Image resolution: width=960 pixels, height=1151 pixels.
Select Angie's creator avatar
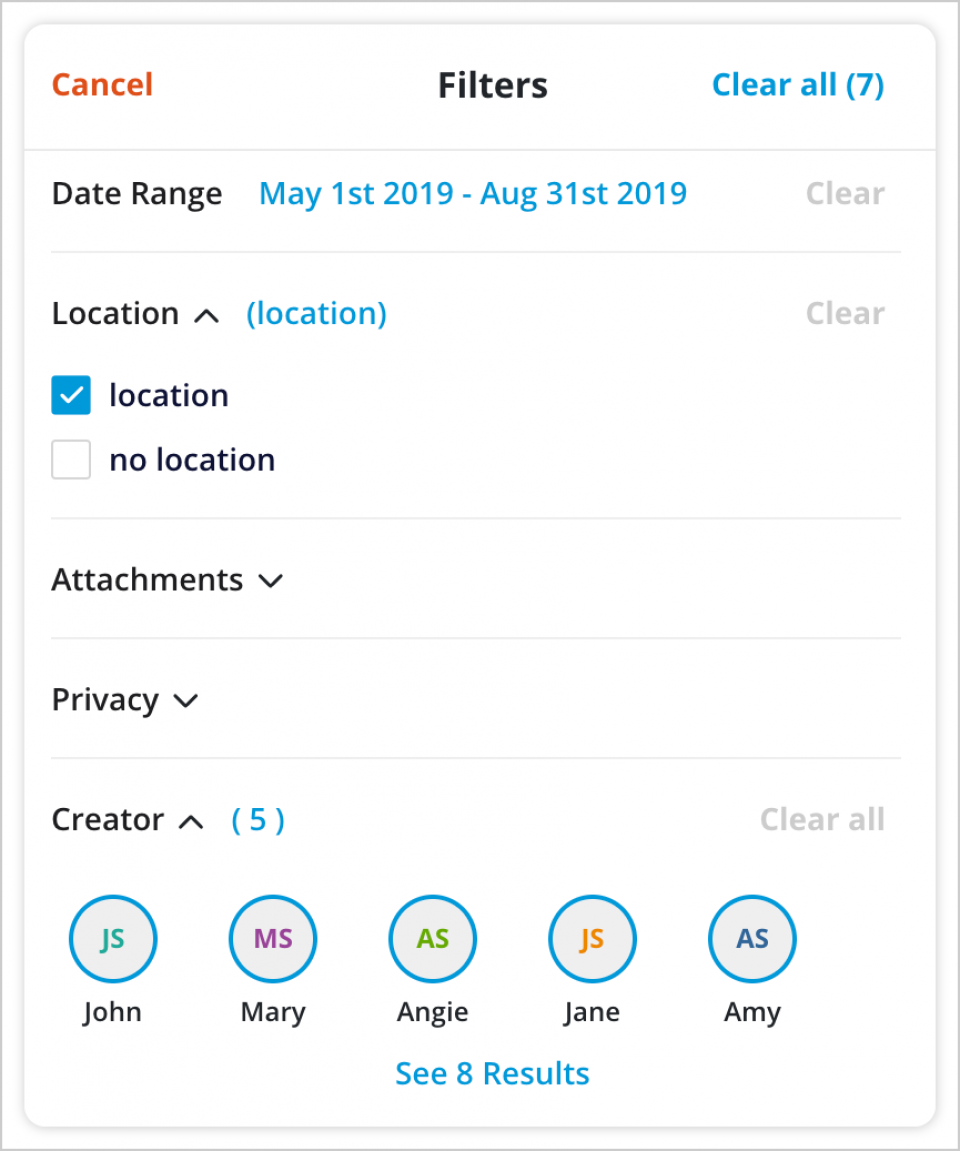pyautogui.click(x=432, y=938)
